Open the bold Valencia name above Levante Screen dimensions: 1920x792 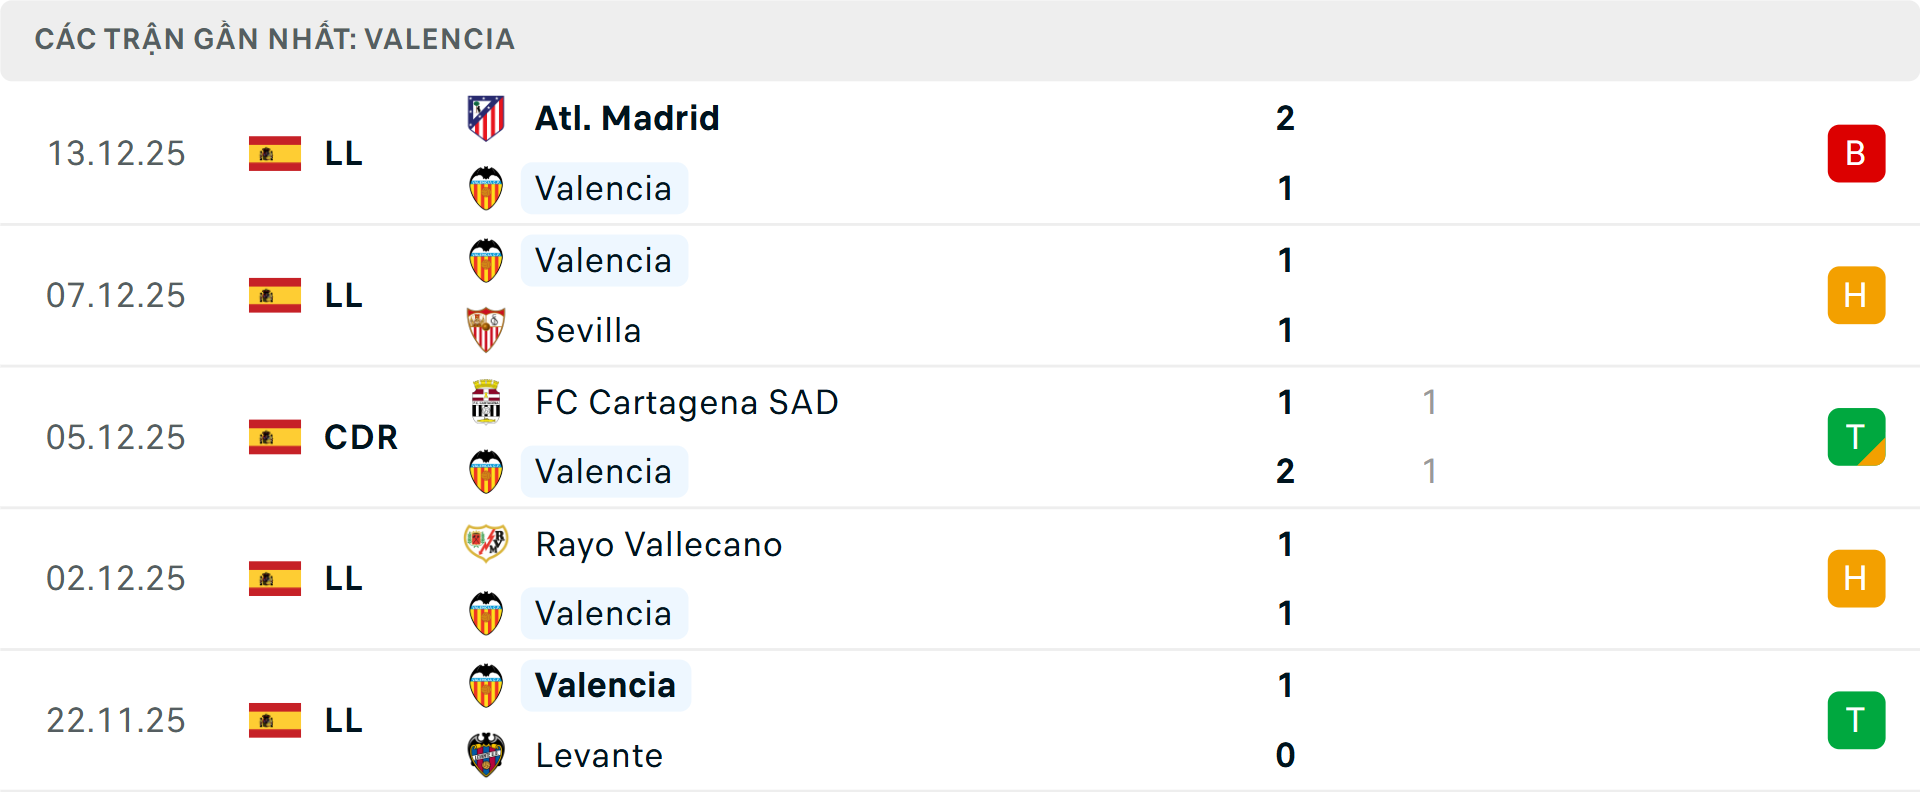coord(605,685)
